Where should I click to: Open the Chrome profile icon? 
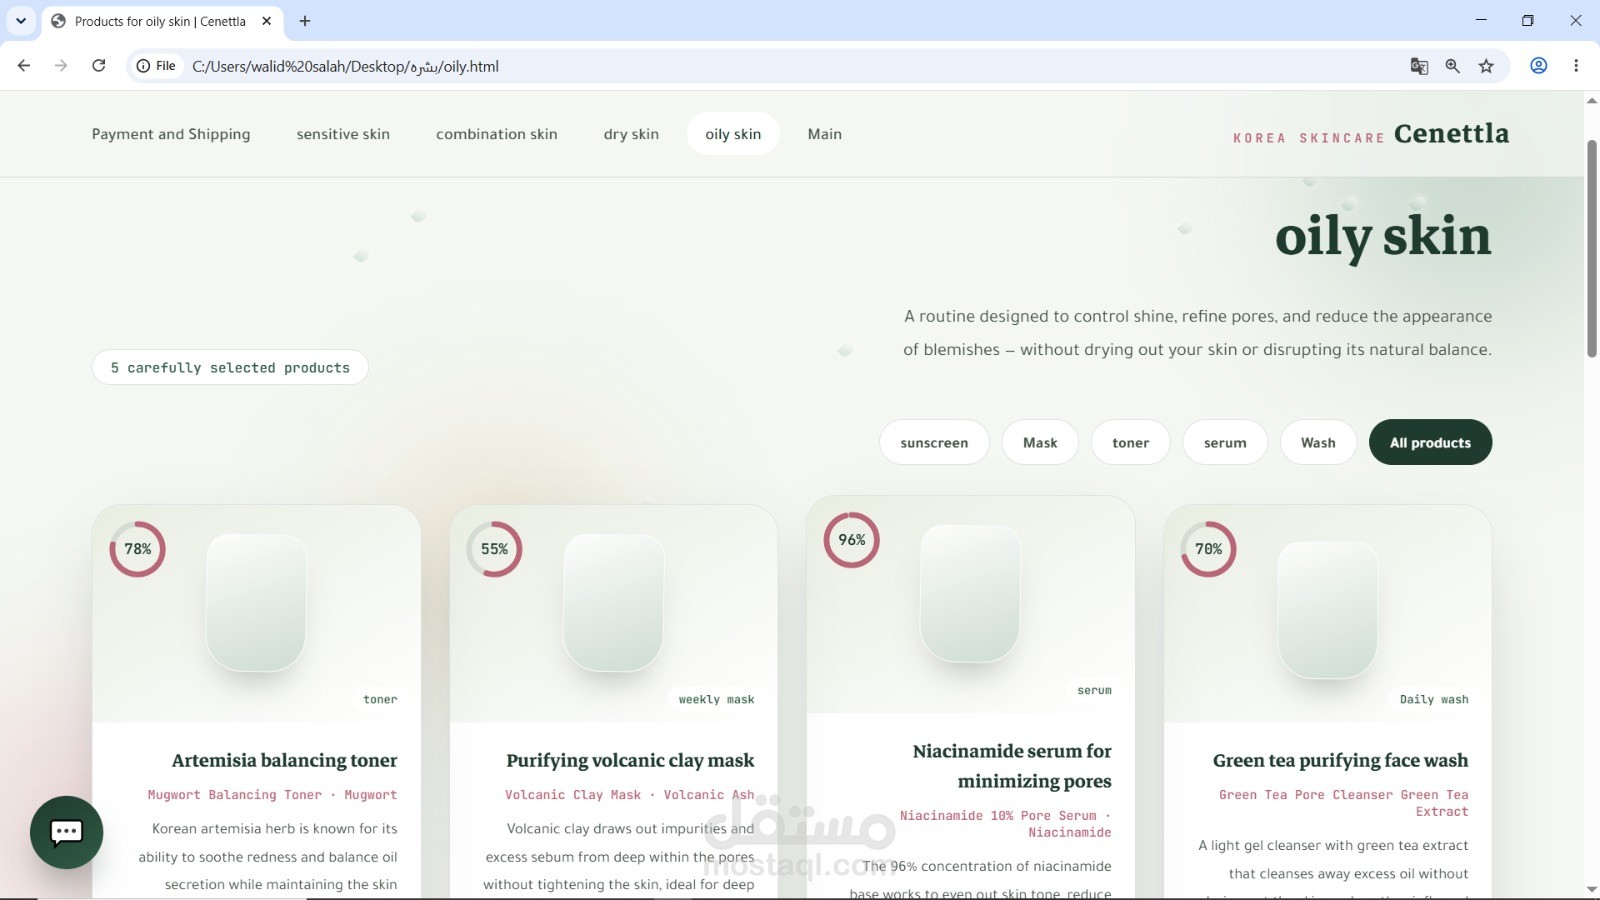[x=1539, y=66]
